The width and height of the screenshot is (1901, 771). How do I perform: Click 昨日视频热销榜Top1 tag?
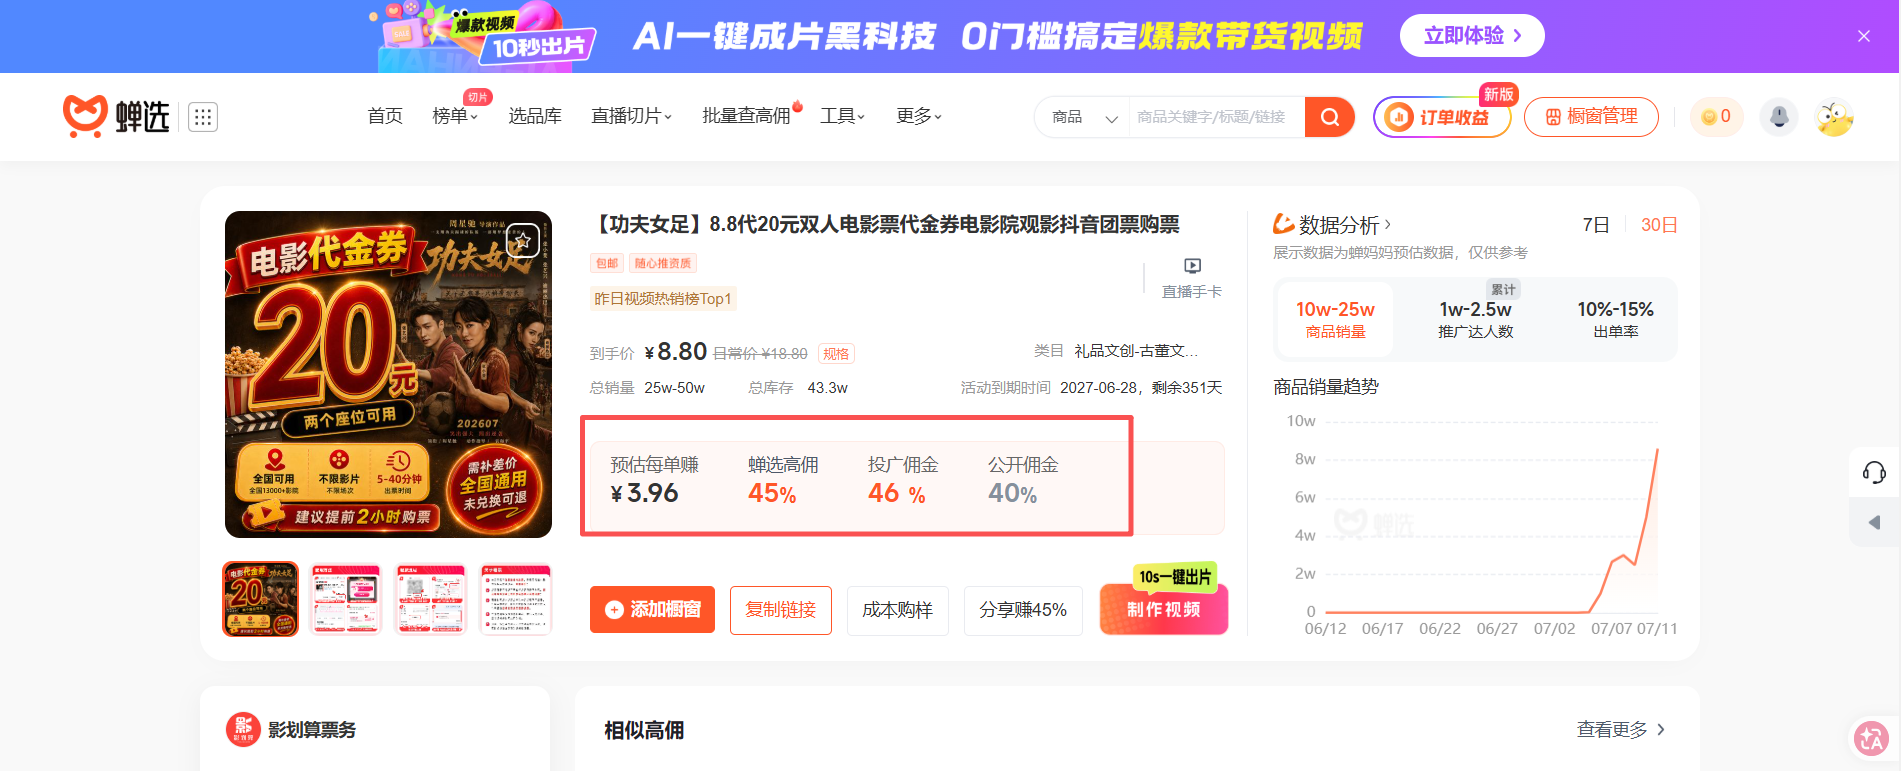663,298
